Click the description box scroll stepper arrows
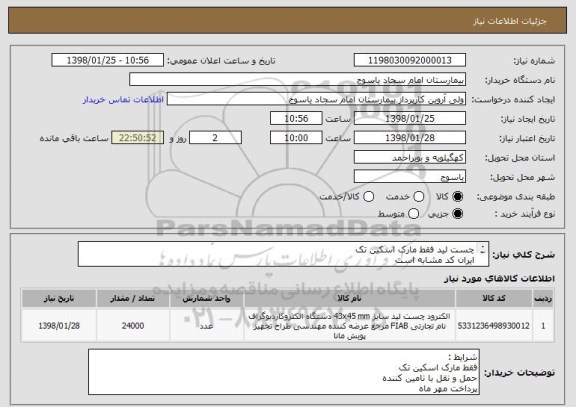Image resolution: width=576 pixels, height=407 pixels. pyautogui.click(x=482, y=249)
